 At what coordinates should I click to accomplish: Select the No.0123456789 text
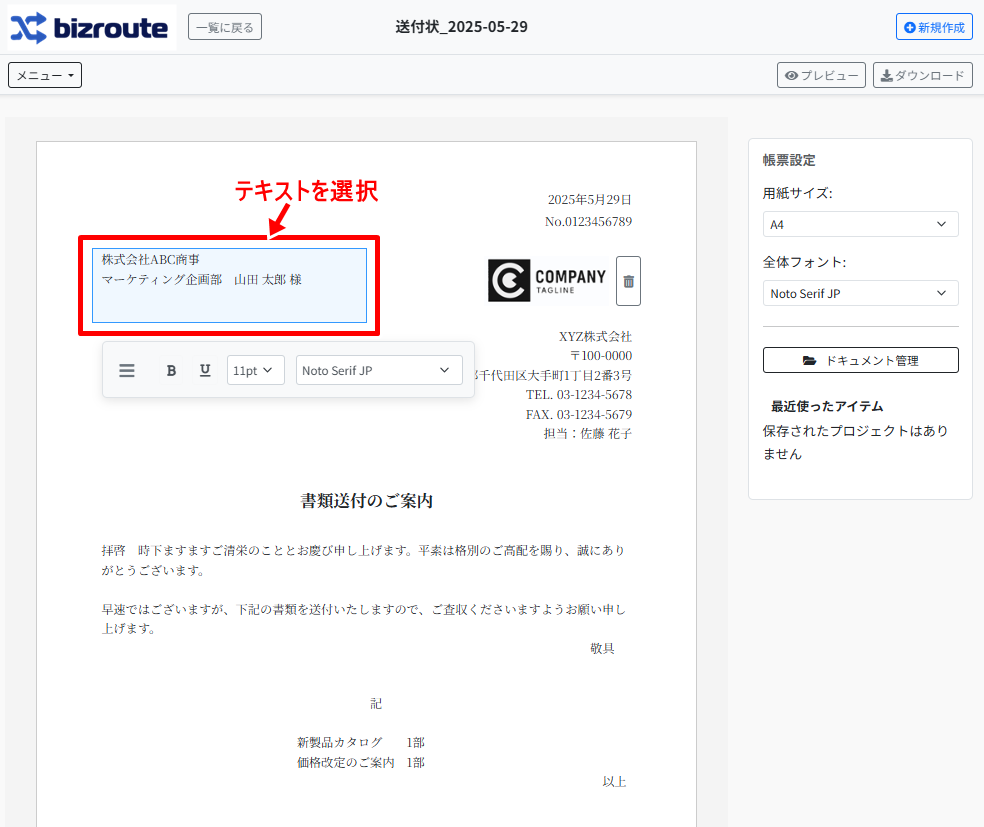tap(588, 221)
